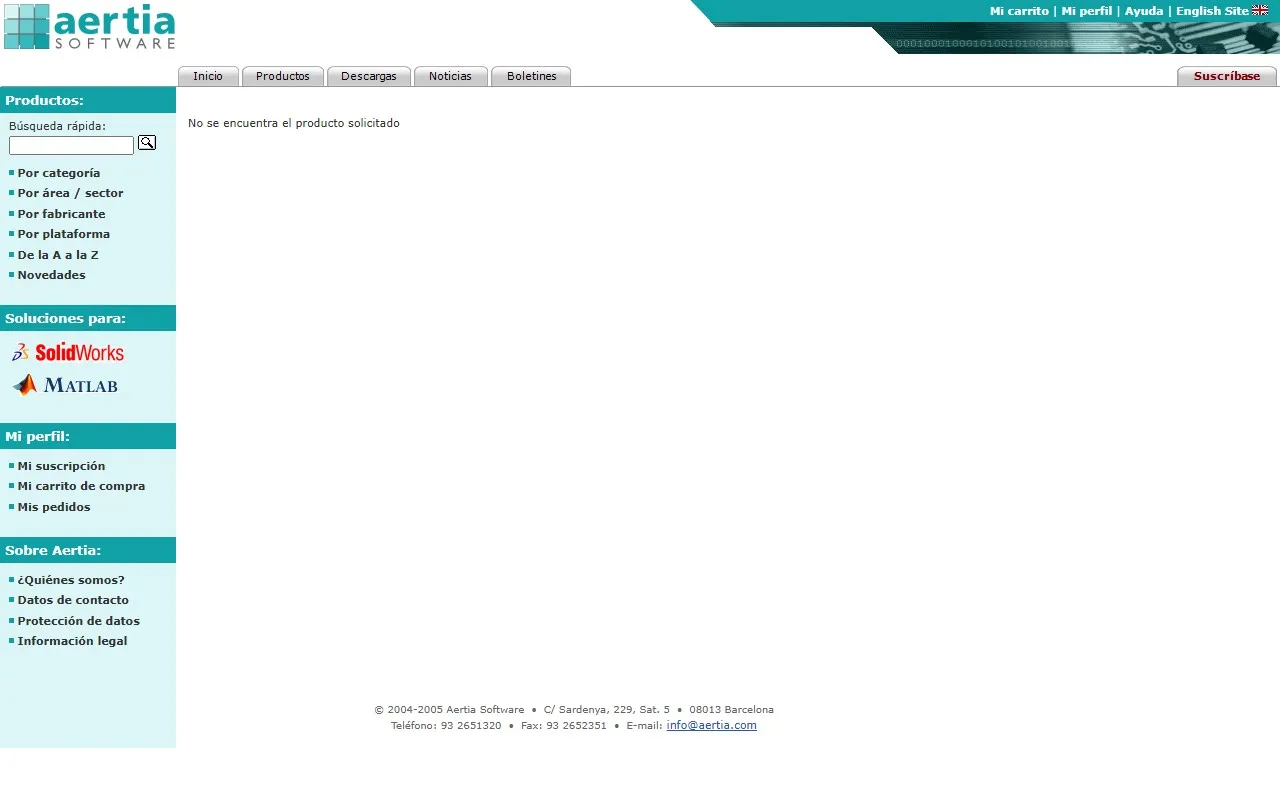Open the MATLAB solutions logo

pyautogui.click(x=66, y=385)
